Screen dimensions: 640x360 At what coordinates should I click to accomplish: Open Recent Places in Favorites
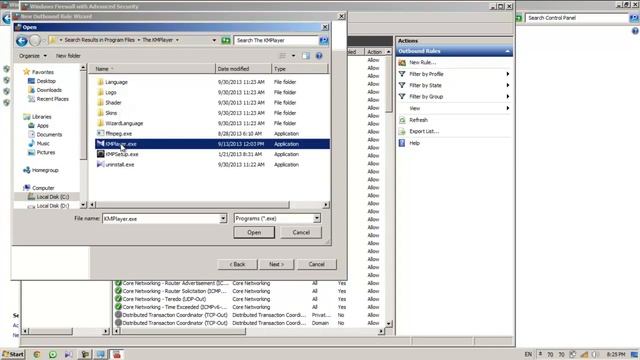tap(52, 99)
